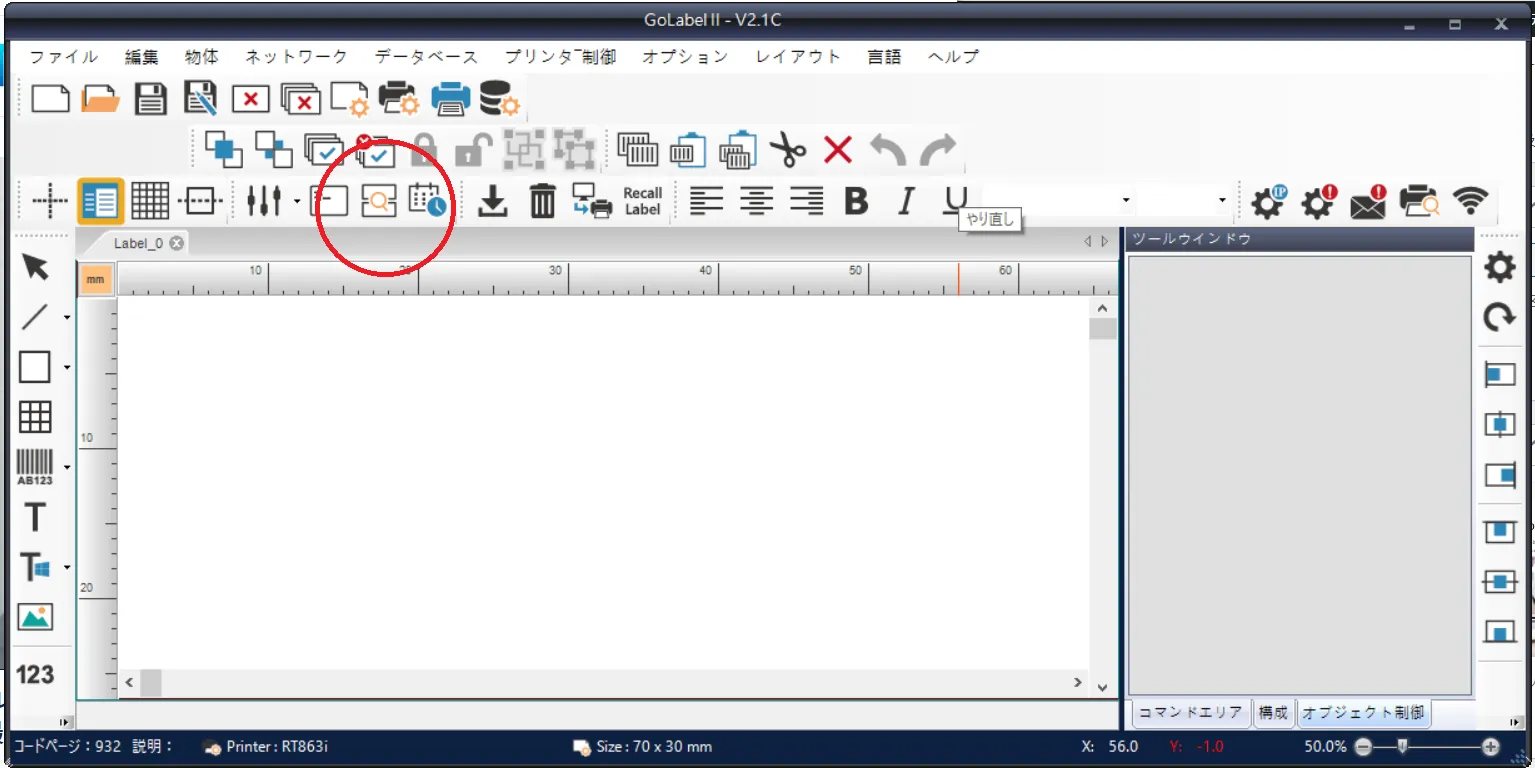
Task: Select center text alignment in toolbar
Action: coord(756,201)
